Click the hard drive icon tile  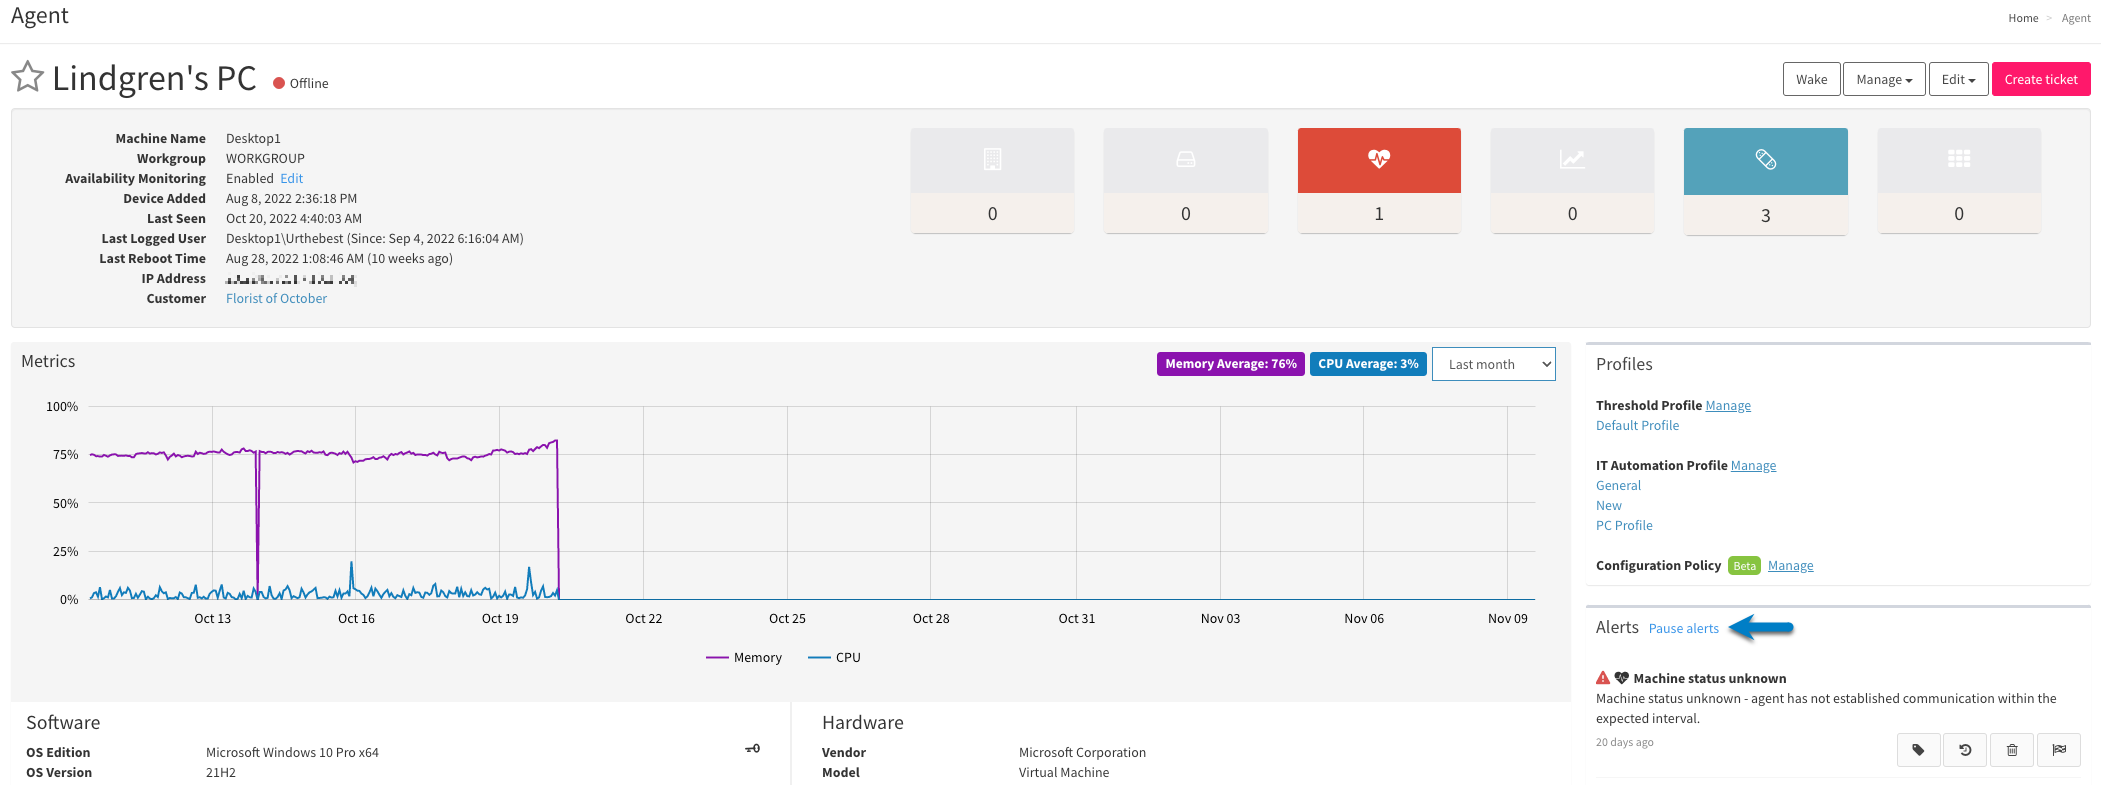click(x=1185, y=180)
